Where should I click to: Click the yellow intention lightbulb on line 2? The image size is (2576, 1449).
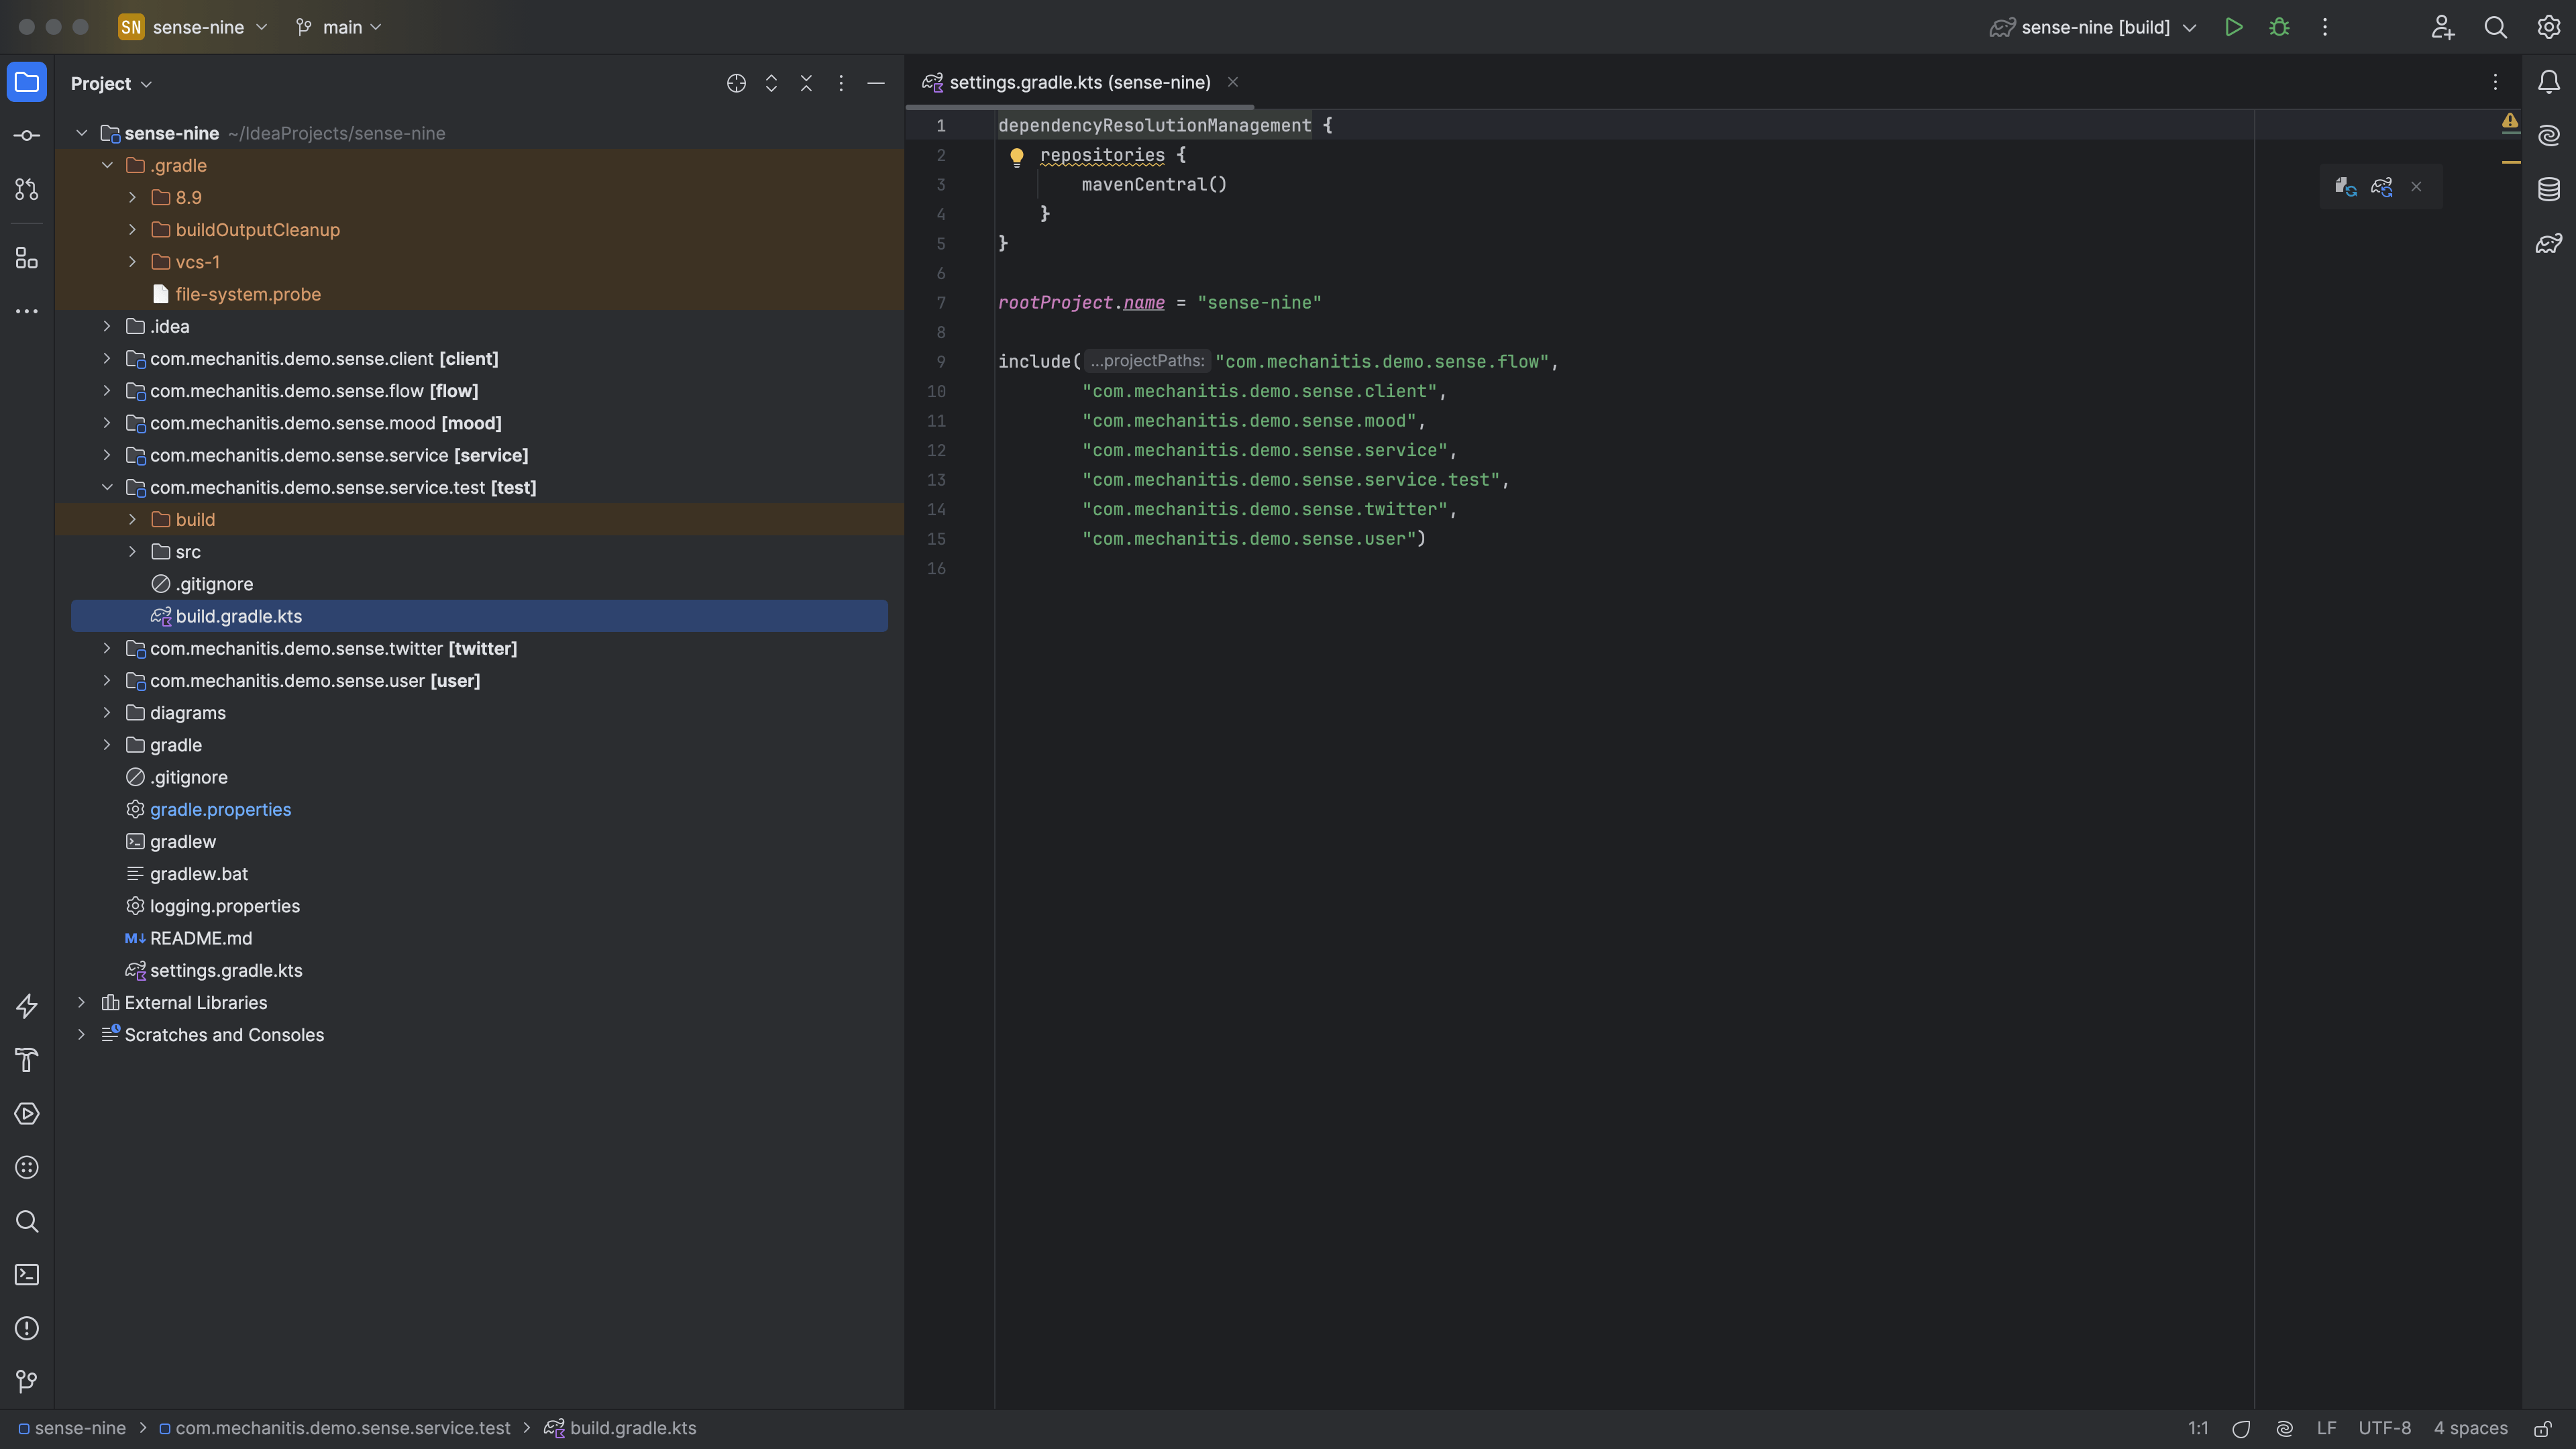tap(1016, 156)
